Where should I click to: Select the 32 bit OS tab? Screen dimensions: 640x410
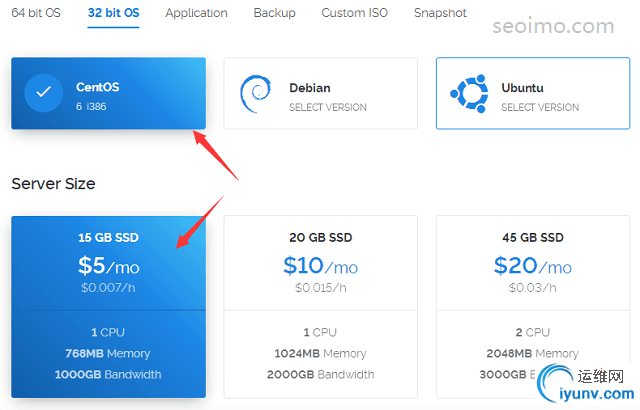pyautogui.click(x=113, y=13)
